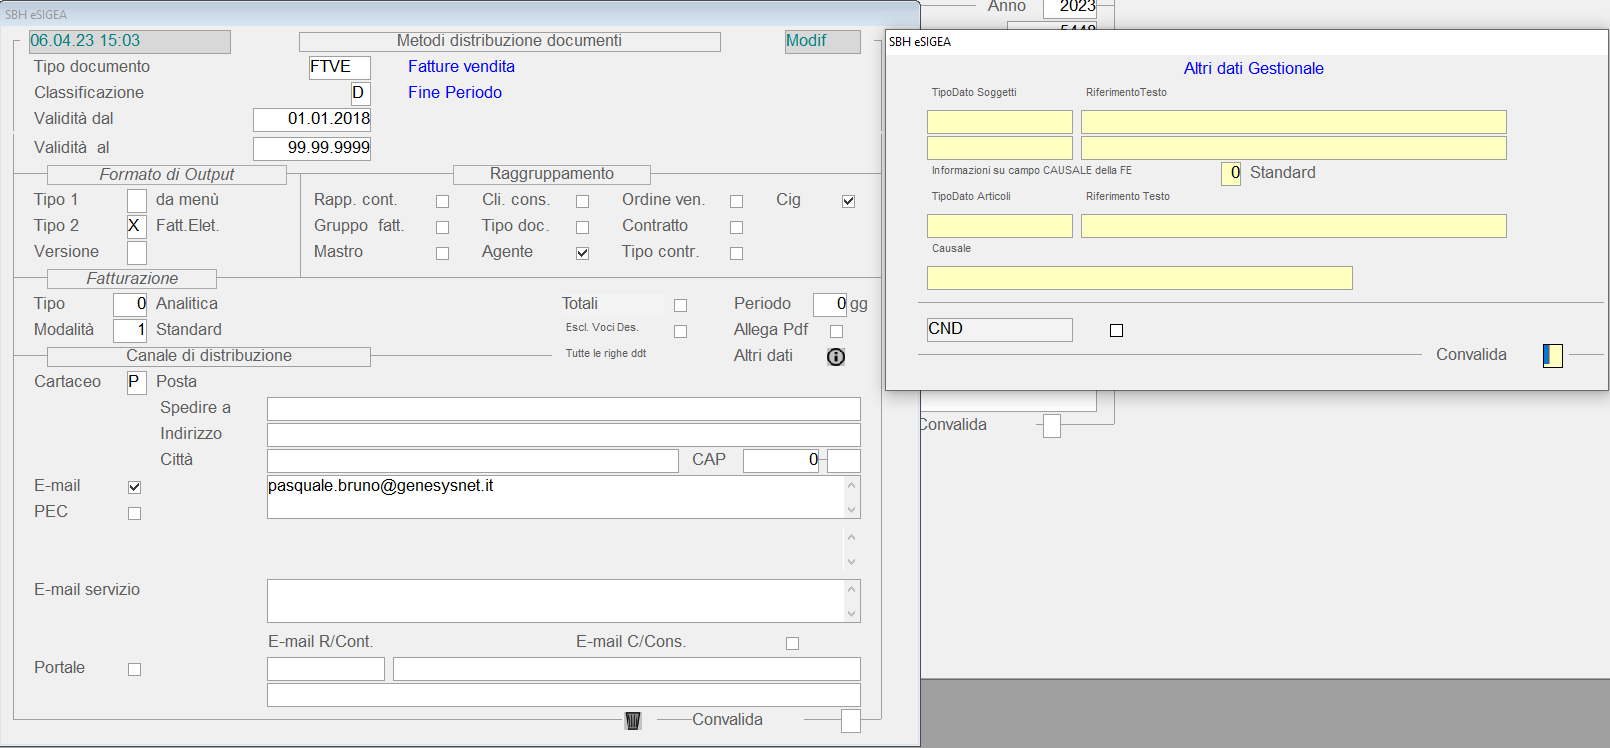1610x748 pixels.
Task: Click Convalida box in Metodi distribuzione form
Action: (850, 720)
